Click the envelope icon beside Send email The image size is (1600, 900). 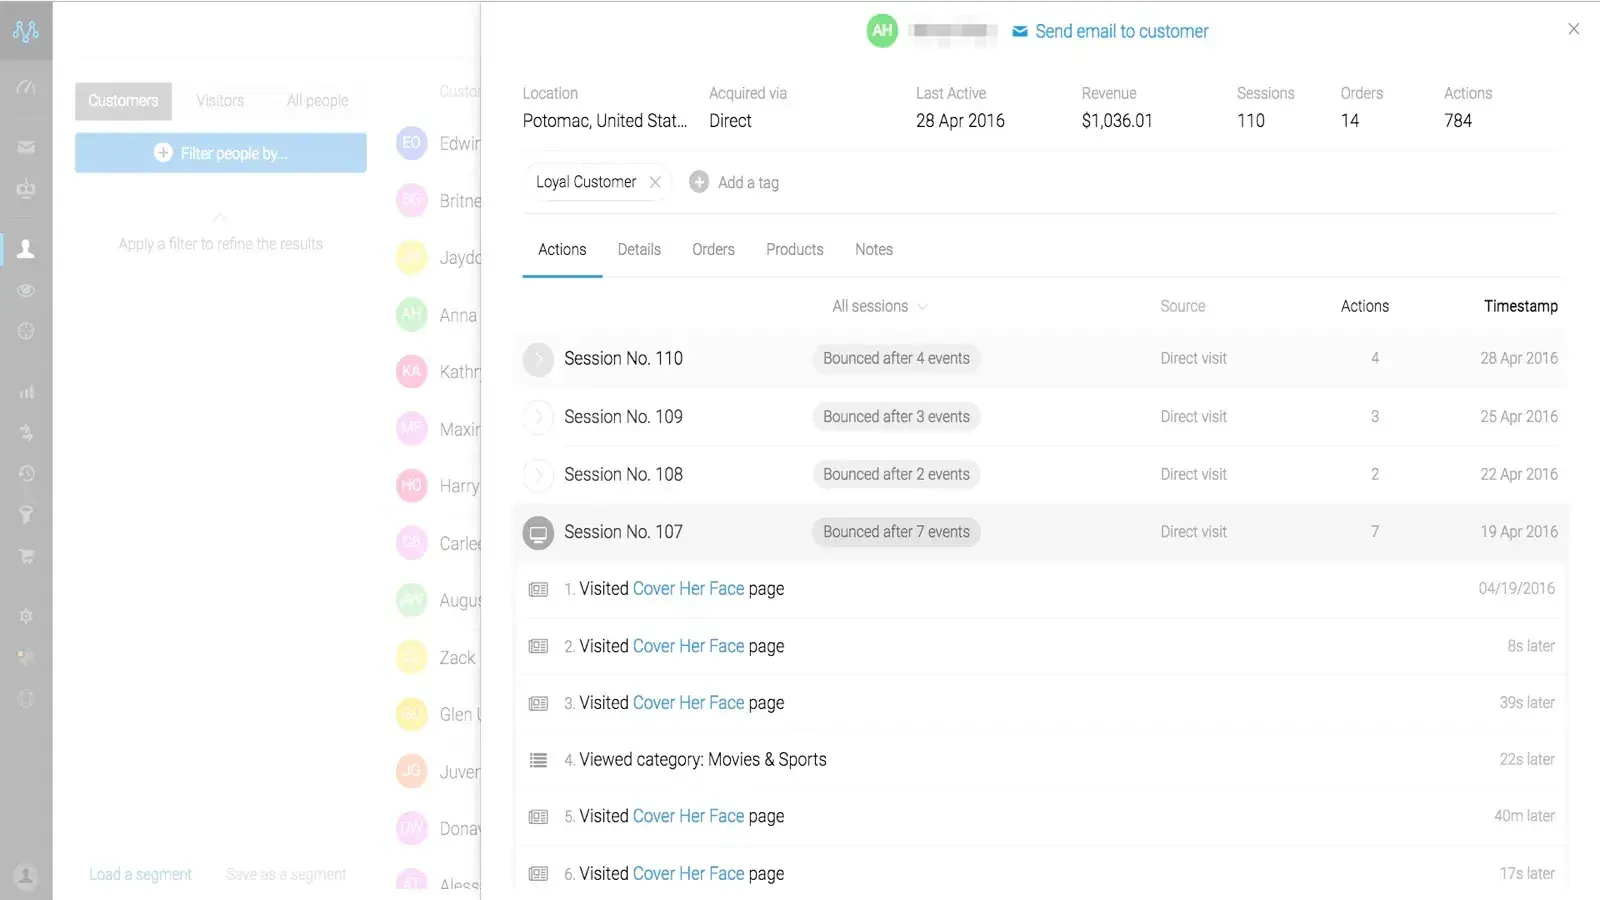1019,32
